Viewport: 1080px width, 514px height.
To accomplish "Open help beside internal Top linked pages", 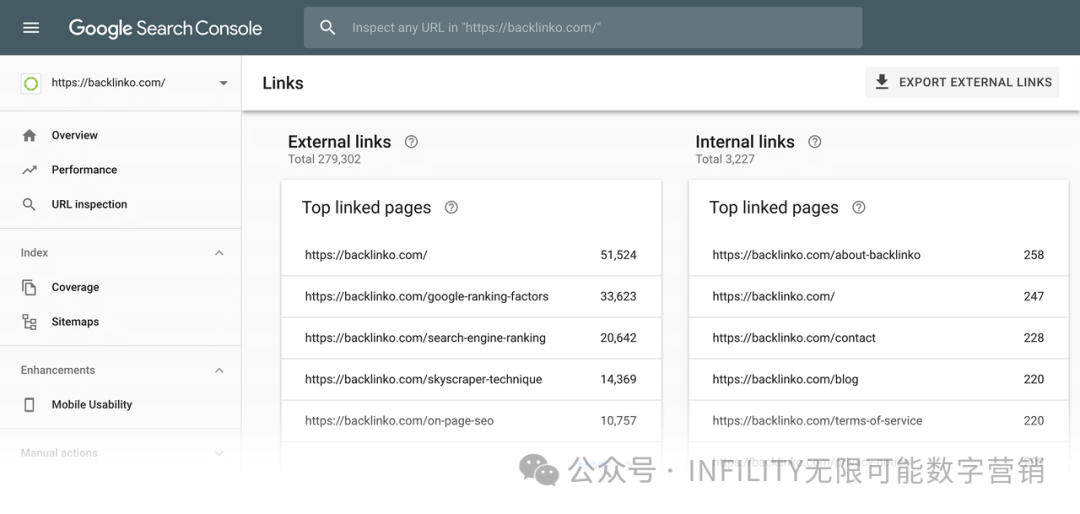I will pos(859,207).
